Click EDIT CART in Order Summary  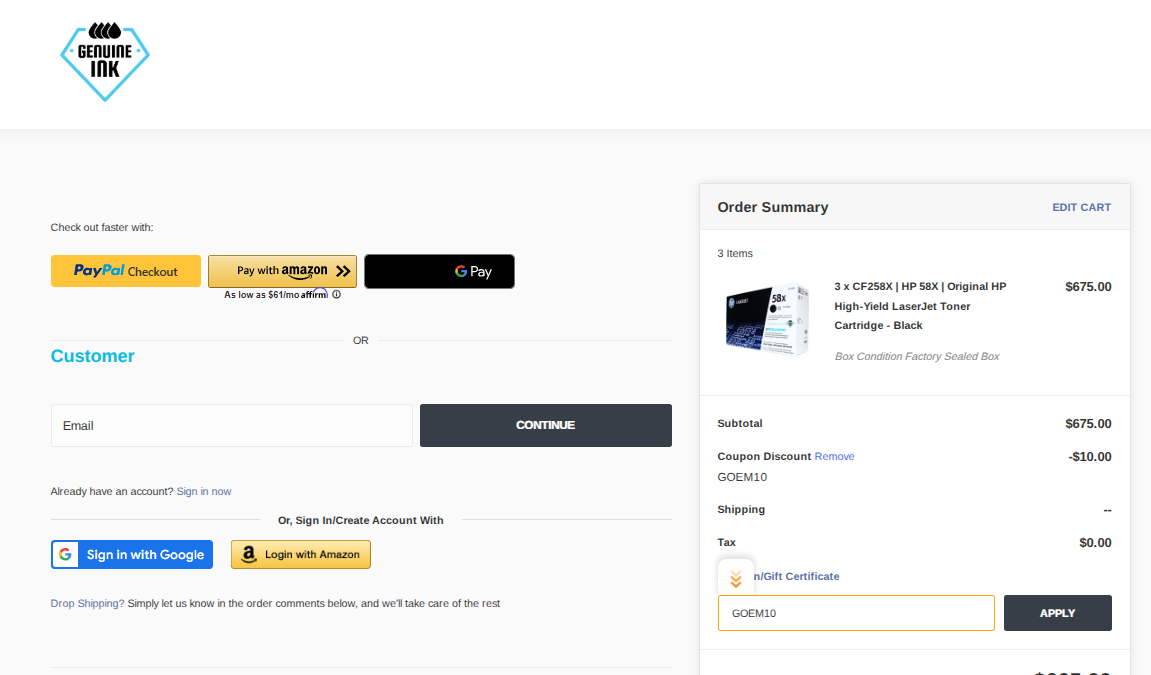point(1081,207)
